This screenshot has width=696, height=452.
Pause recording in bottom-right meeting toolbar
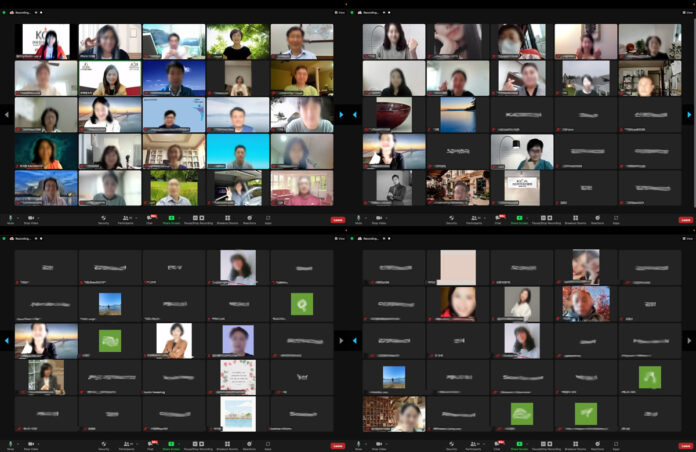point(548,443)
